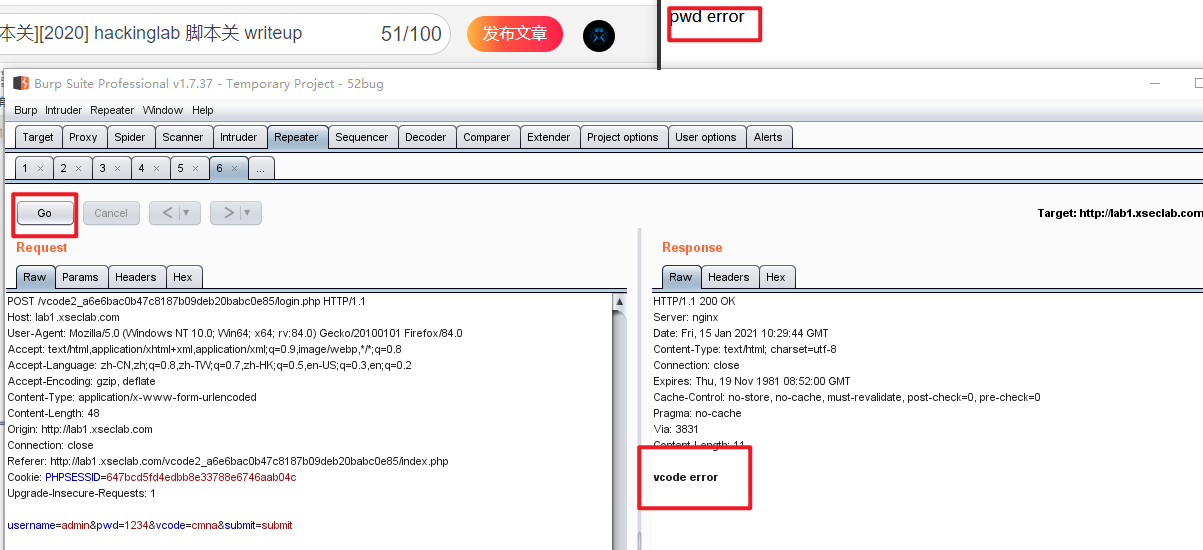Switch to the Decoder tab
The image size is (1203, 550).
point(426,137)
